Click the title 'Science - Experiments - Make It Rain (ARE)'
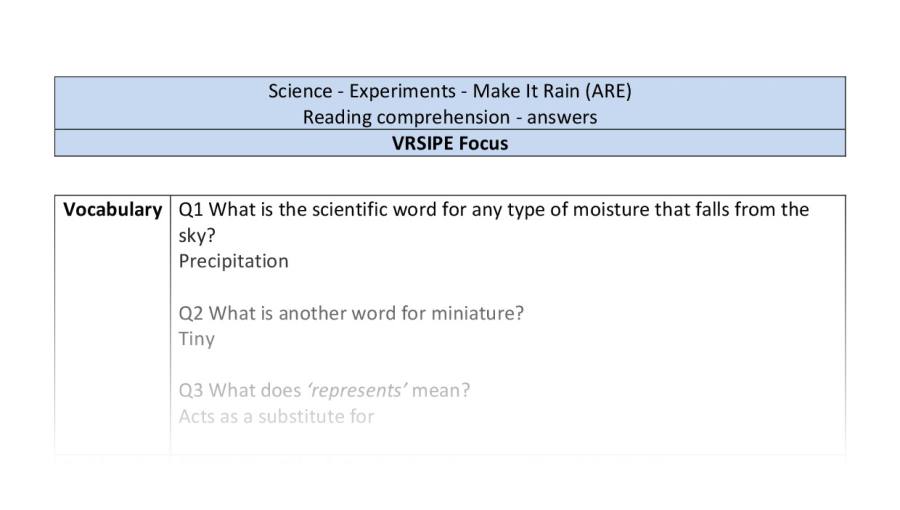 [x=450, y=91]
